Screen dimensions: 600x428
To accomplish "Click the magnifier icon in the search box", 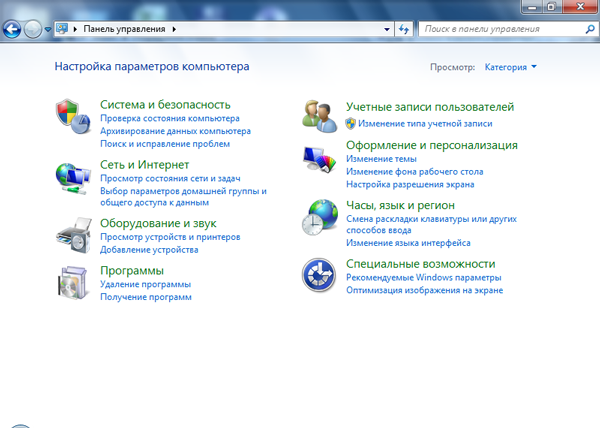I will [x=590, y=29].
